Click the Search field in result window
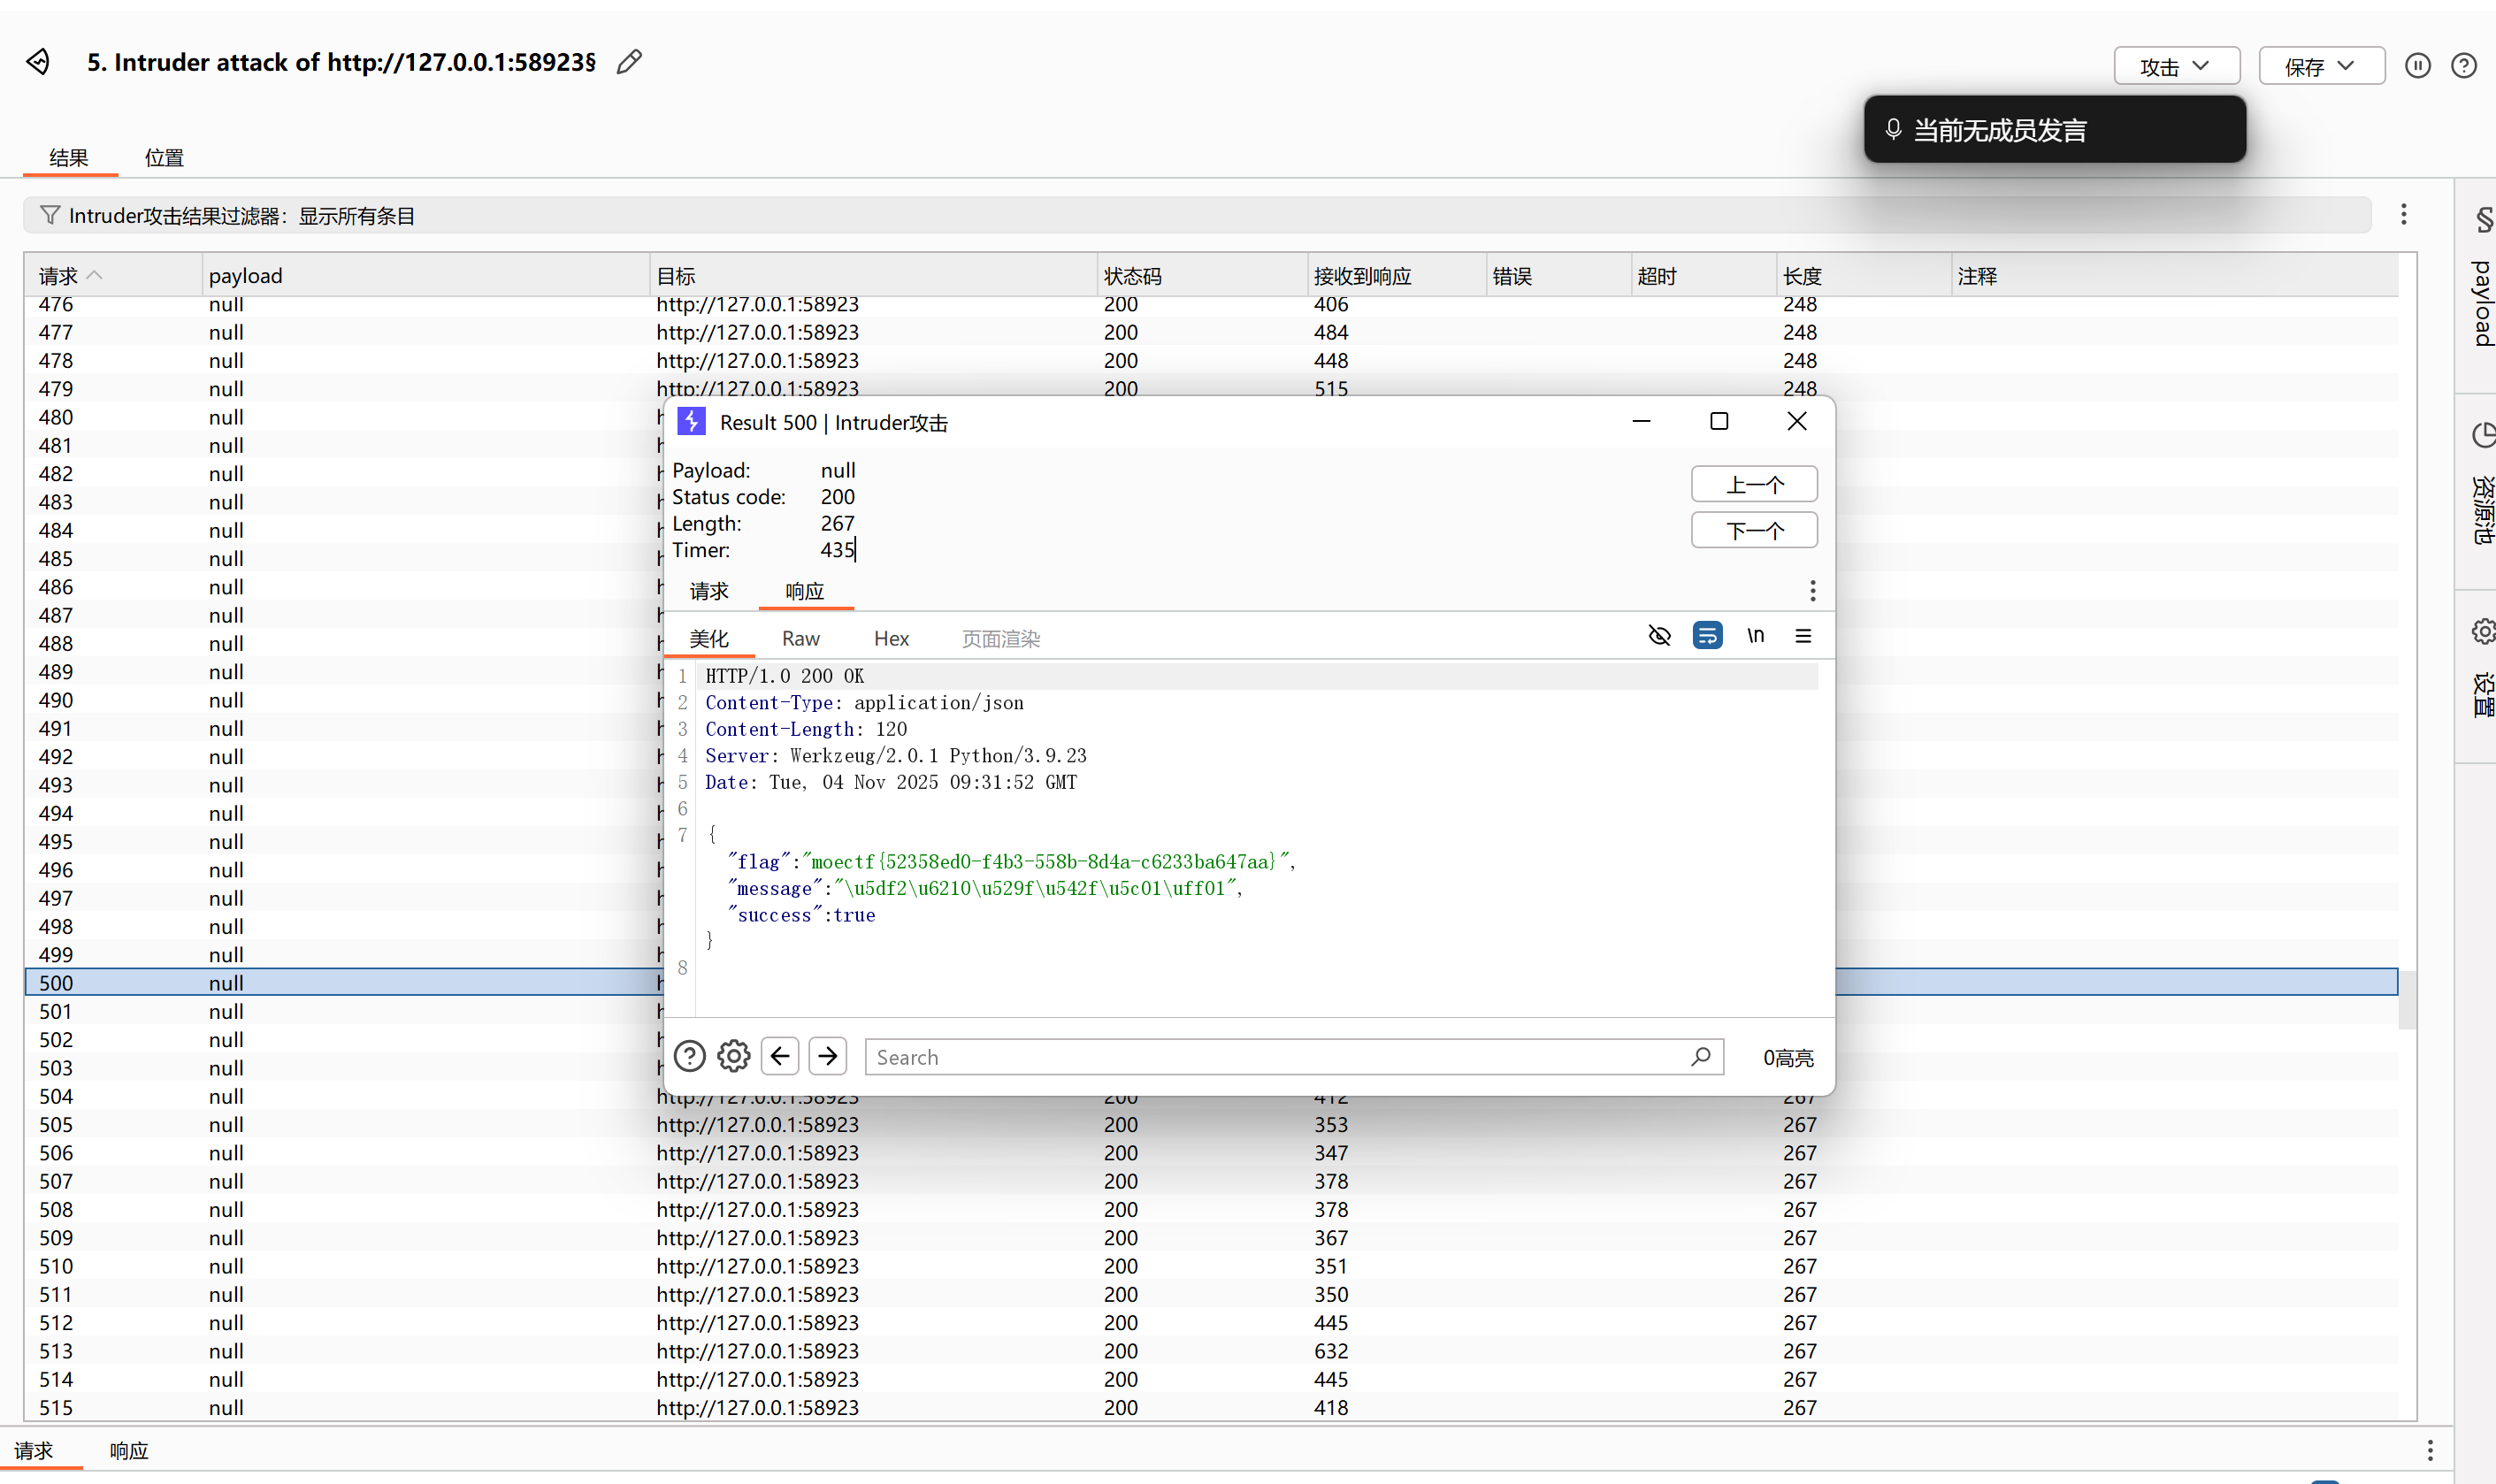The image size is (2496, 1484). [1280, 1057]
